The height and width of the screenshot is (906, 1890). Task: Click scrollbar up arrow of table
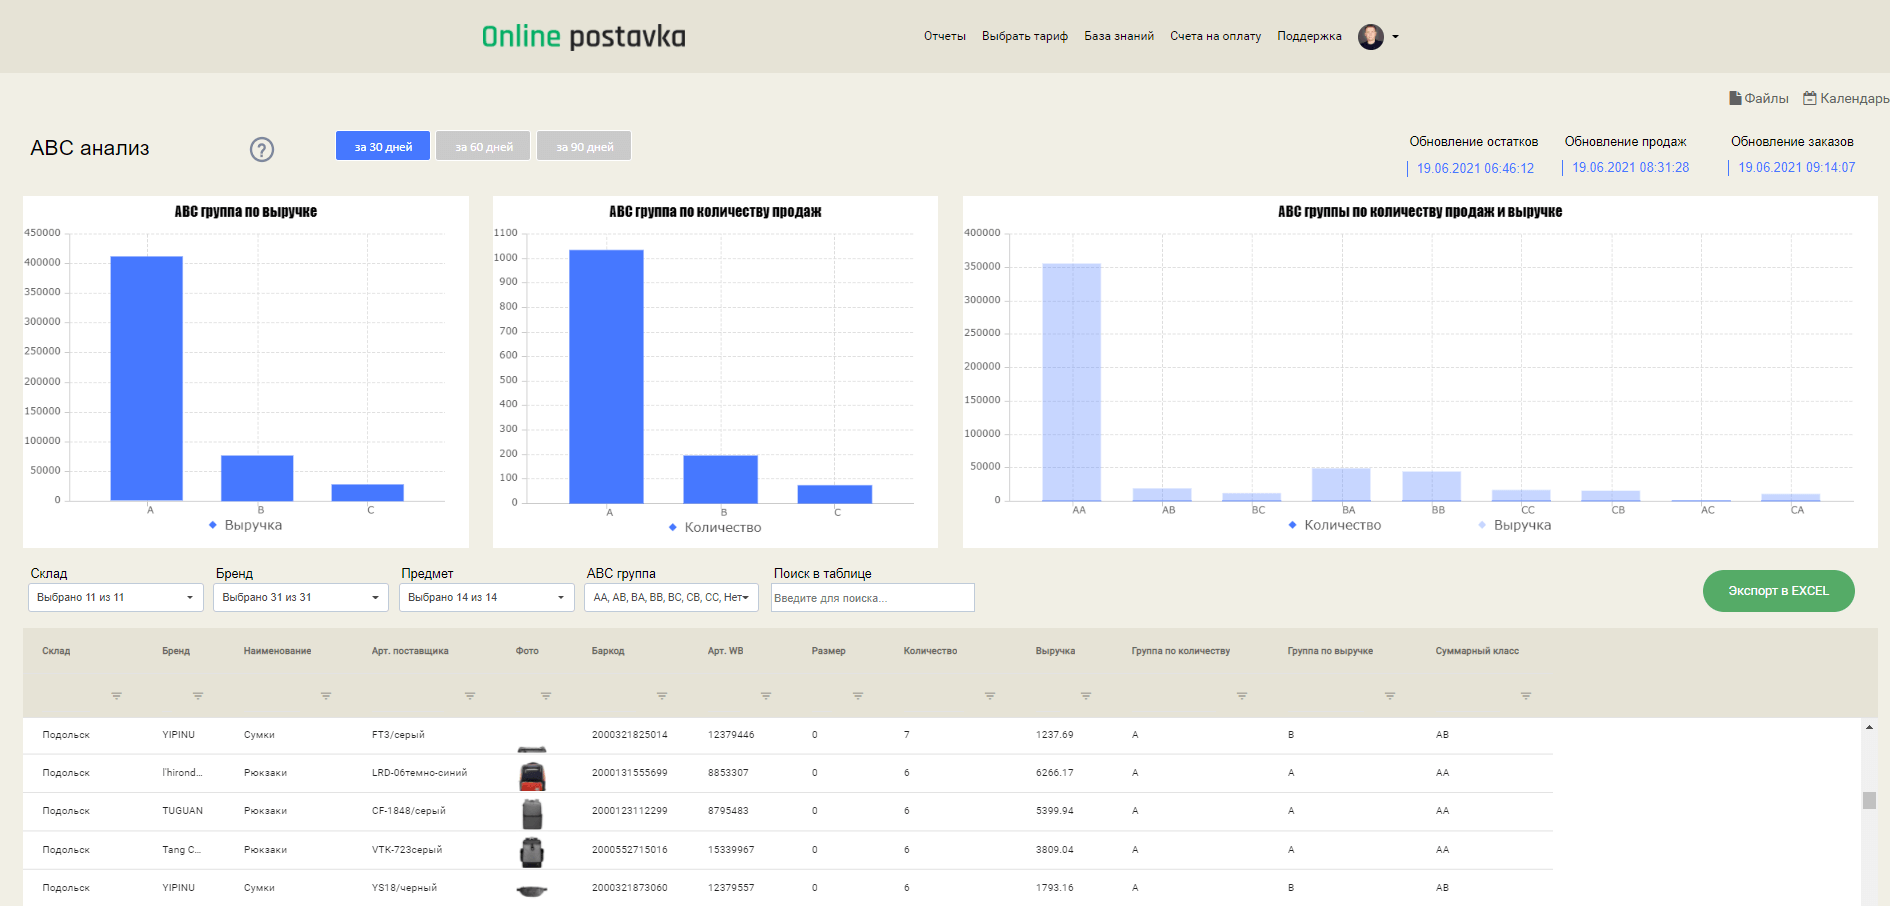coord(1869,727)
